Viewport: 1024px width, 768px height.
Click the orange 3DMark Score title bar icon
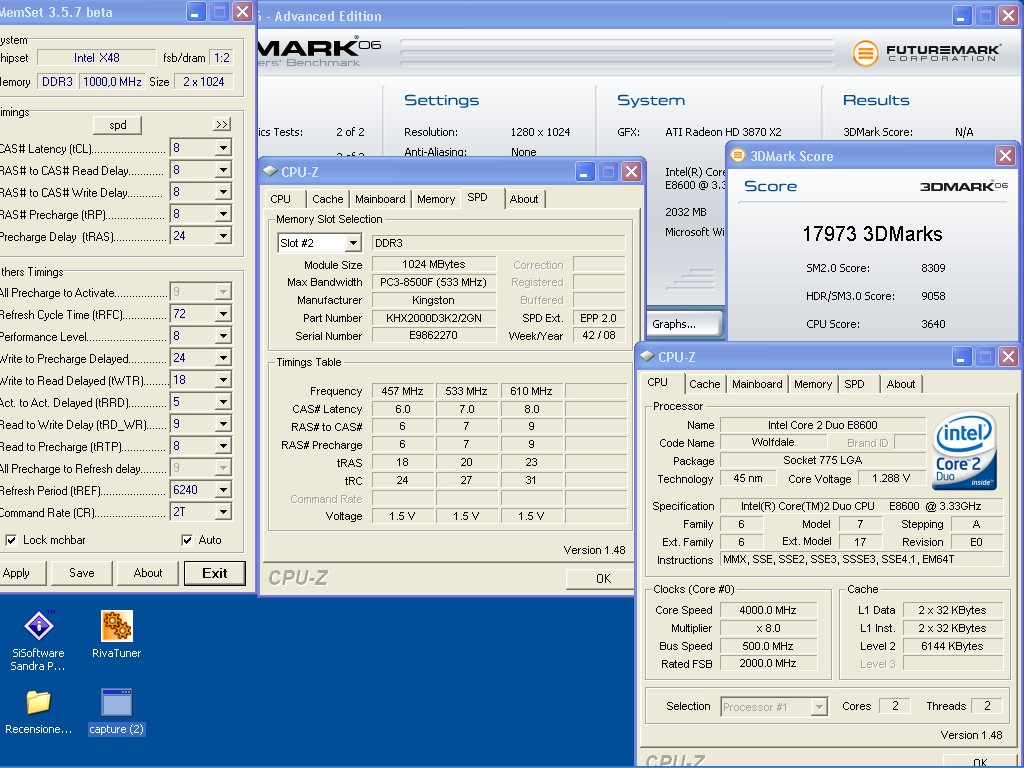(738, 155)
